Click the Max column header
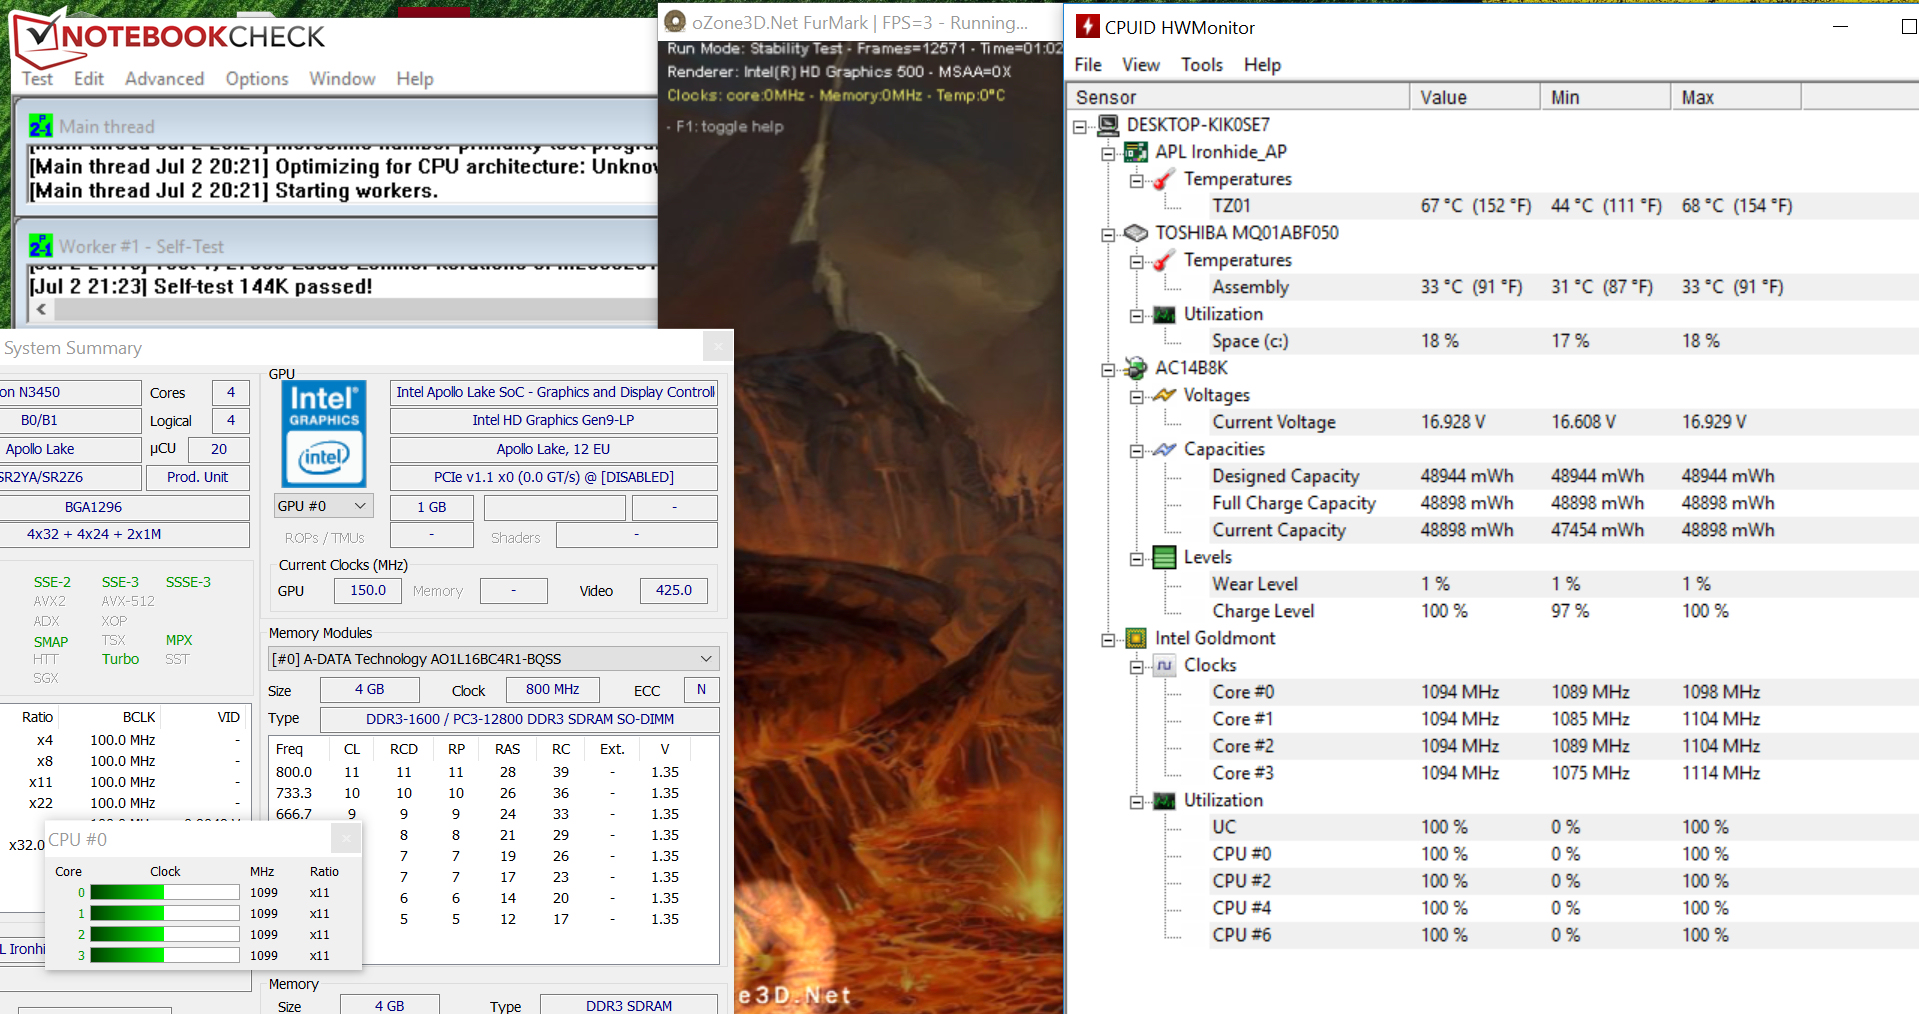 click(x=1736, y=97)
